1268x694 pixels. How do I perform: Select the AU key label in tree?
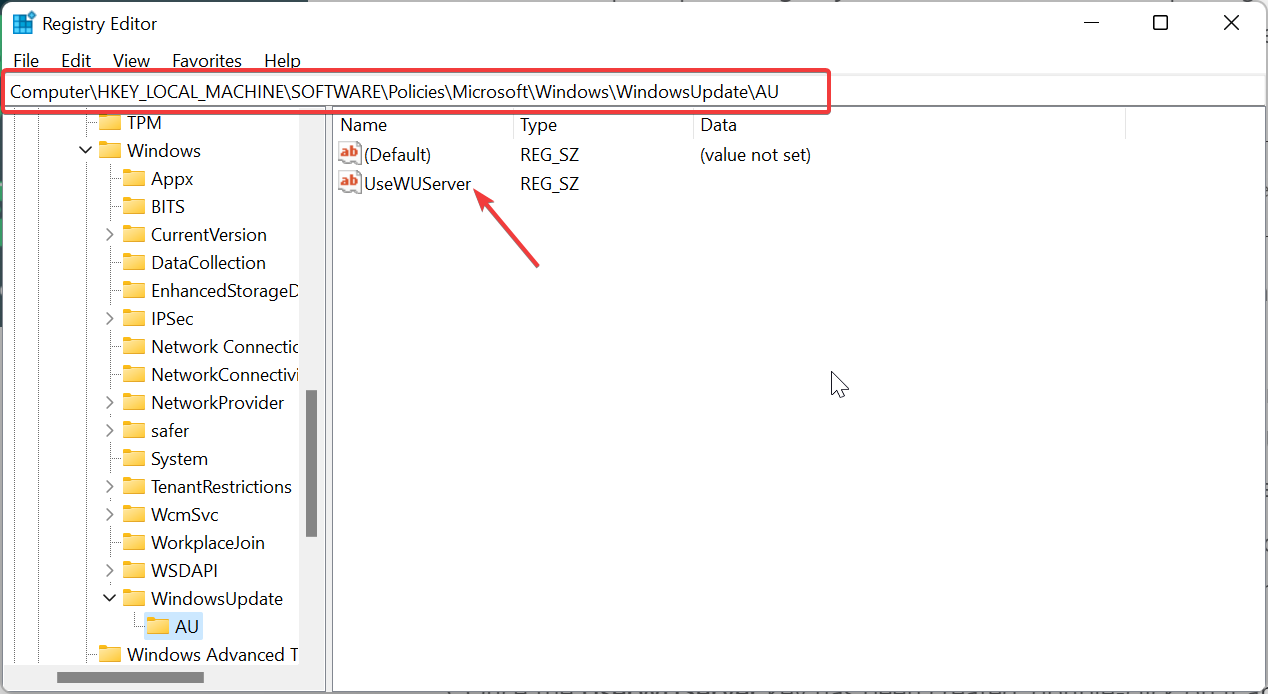coord(187,627)
